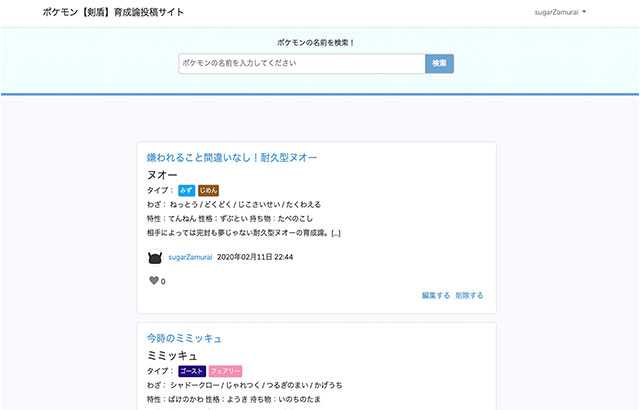Open sugarZamurai author profile link
The height and width of the screenshot is (410, 640).
pyautogui.click(x=190, y=257)
